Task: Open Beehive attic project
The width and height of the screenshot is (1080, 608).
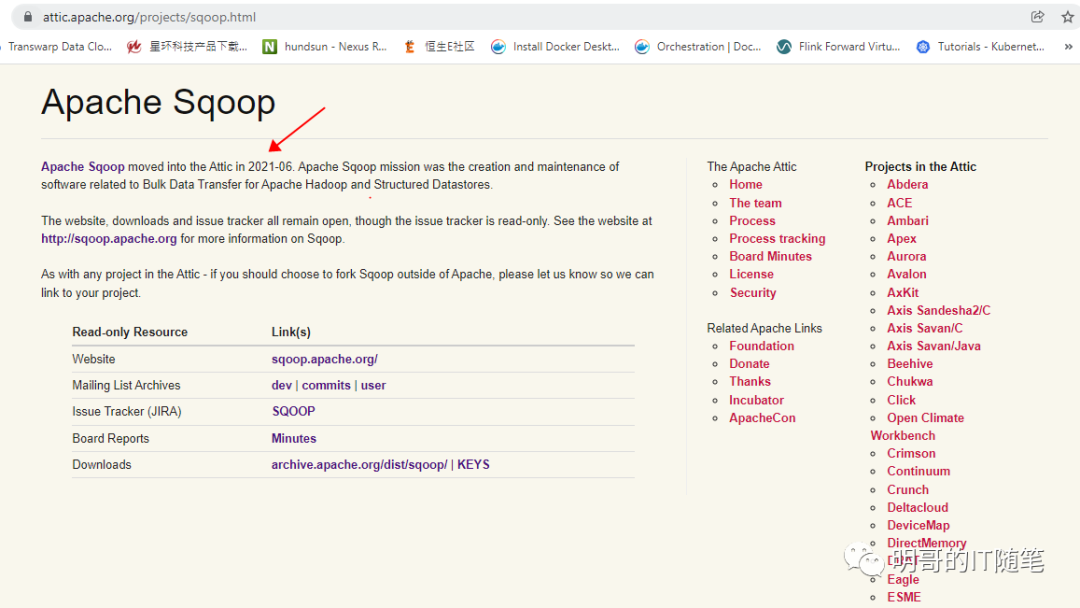Action: [x=910, y=364]
